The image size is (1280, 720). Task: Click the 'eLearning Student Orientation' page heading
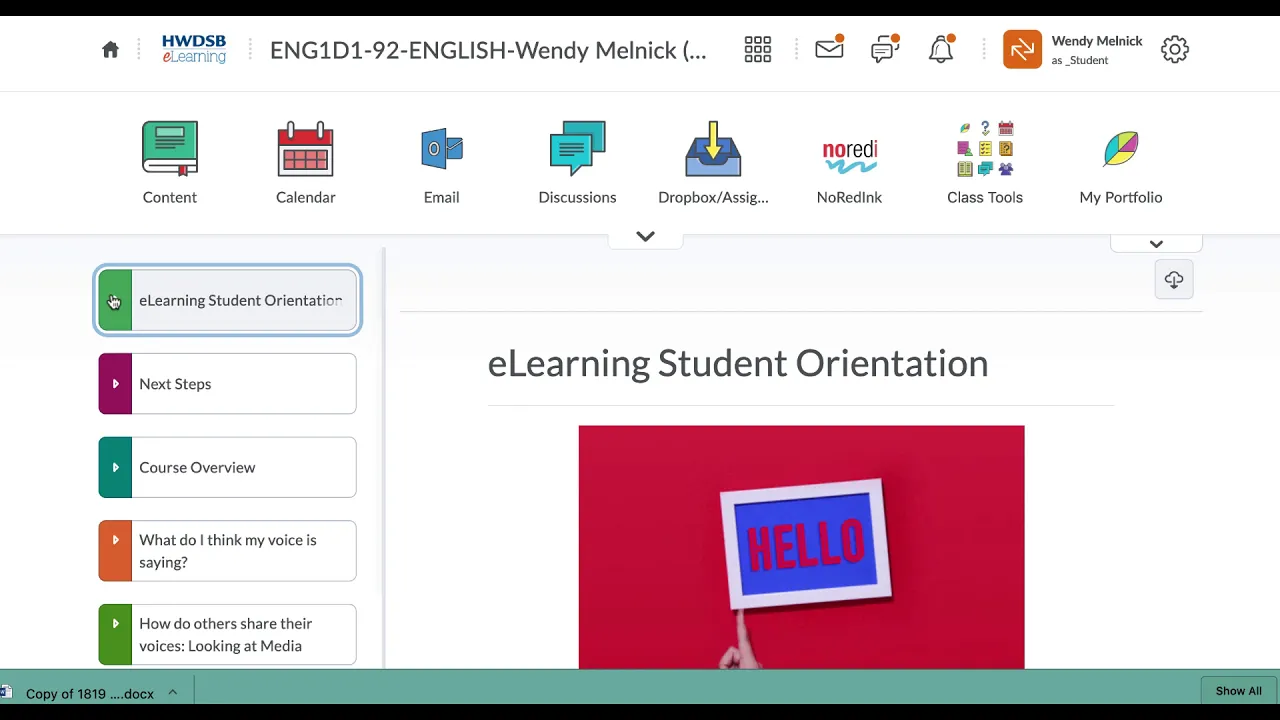click(738, 363)
